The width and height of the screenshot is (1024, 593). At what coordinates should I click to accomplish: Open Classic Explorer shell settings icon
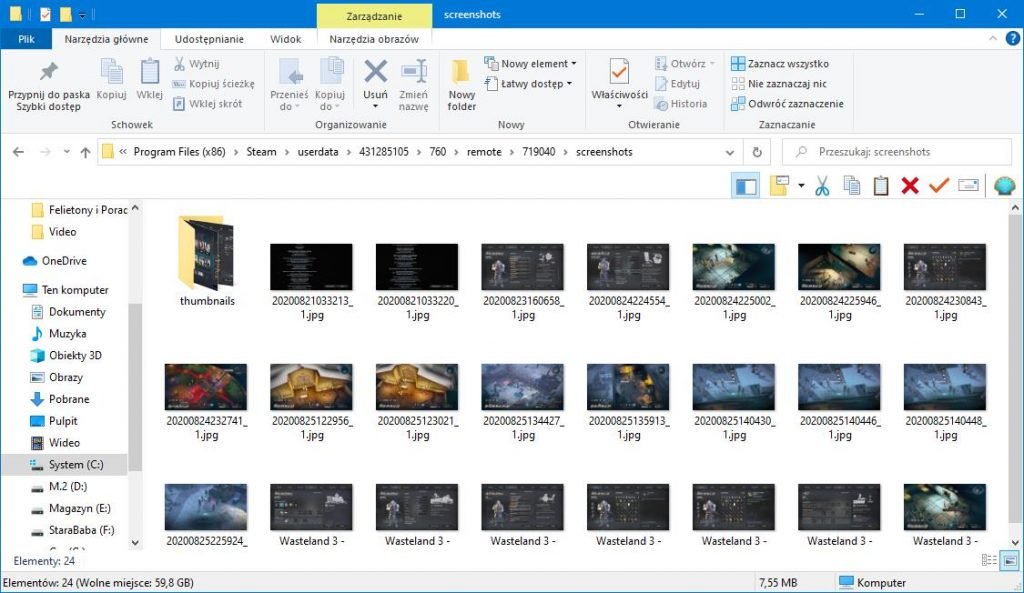1004,186
